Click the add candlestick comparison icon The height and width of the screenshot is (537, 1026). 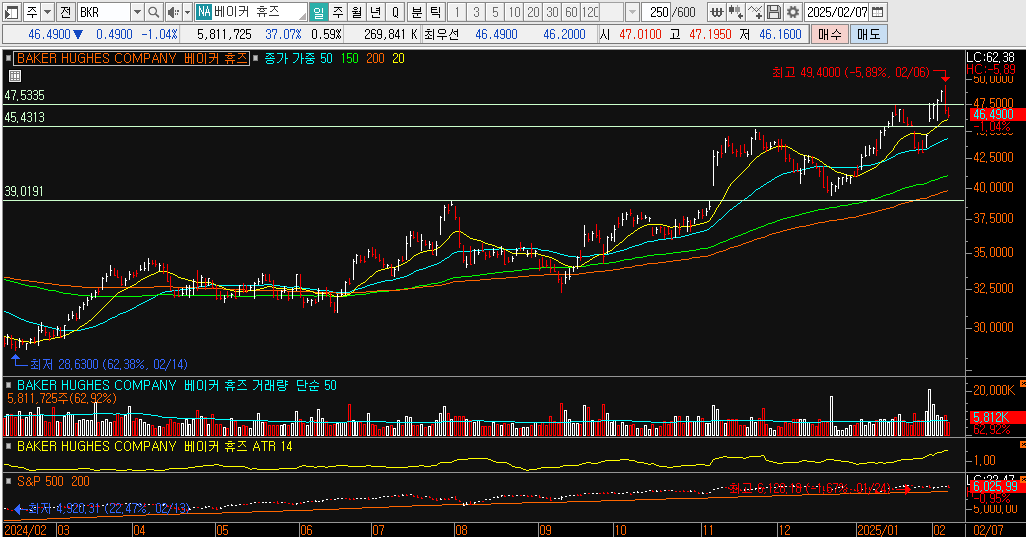[x=735, y=12]
